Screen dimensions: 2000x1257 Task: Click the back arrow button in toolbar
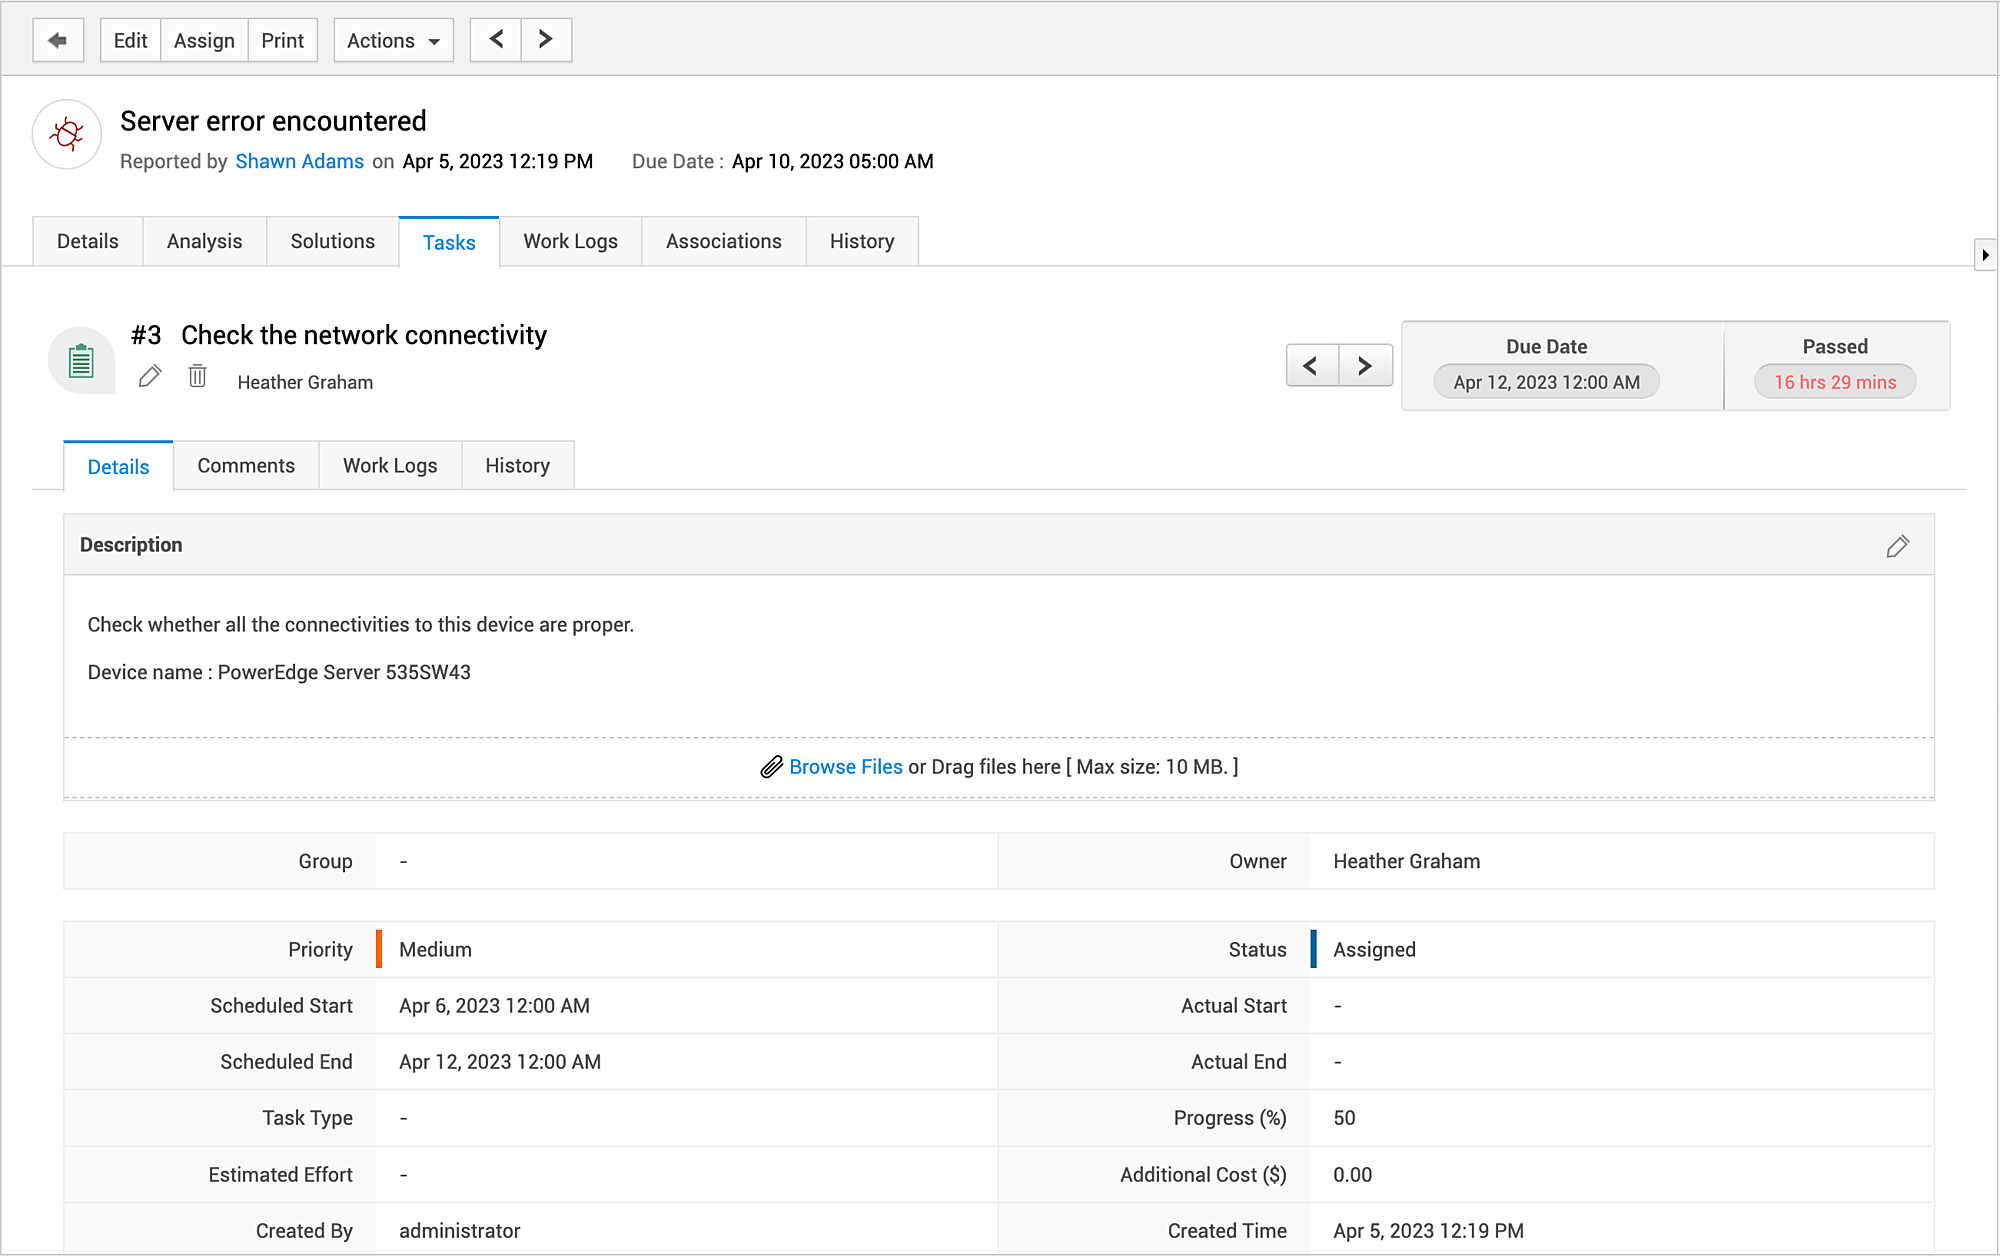click(58, 40)
